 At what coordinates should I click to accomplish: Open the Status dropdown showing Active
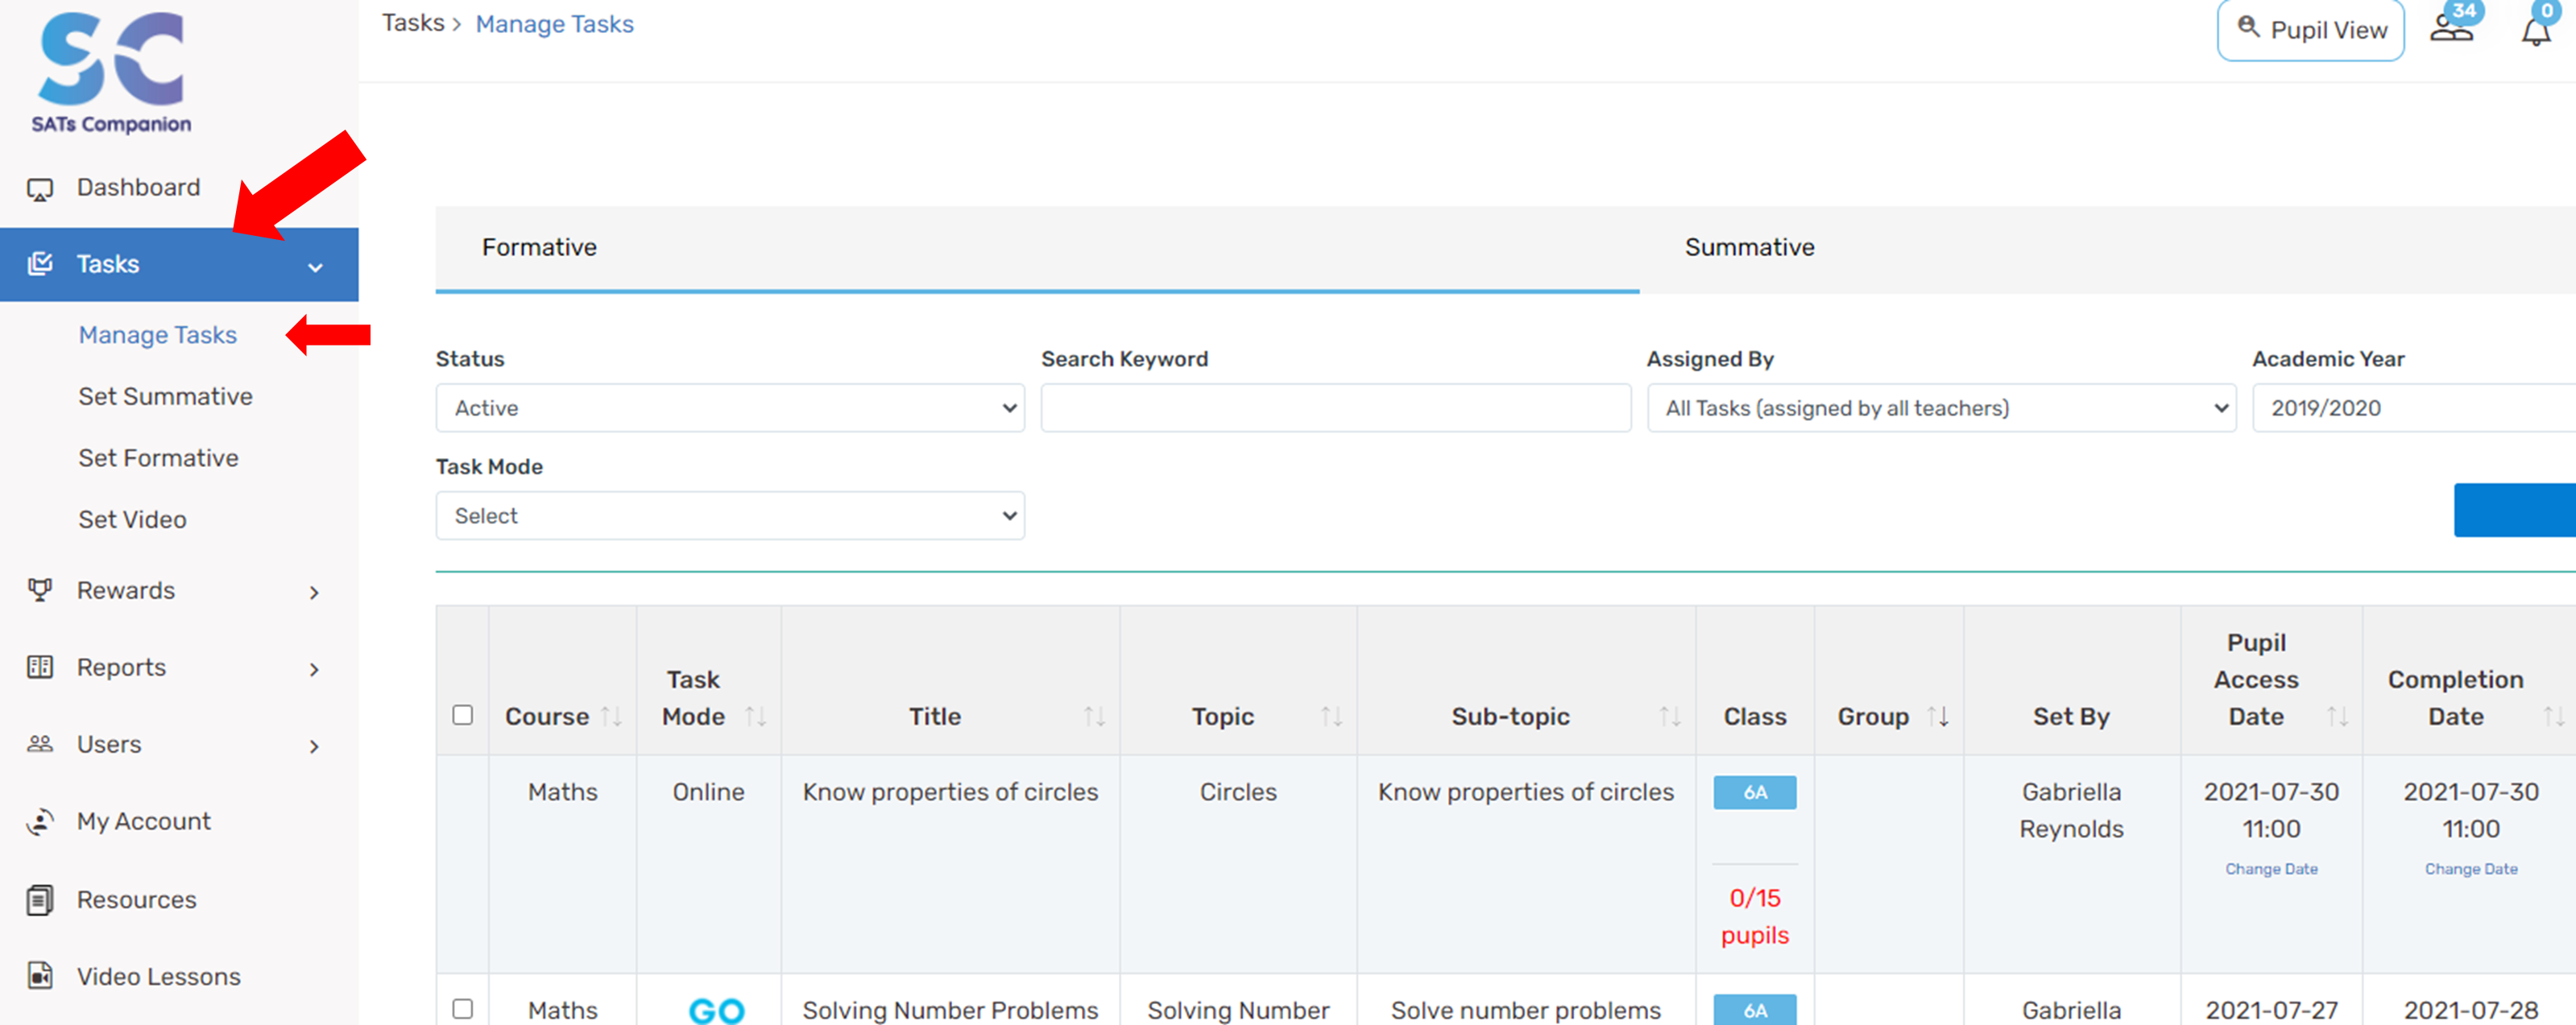pos(730,408)
